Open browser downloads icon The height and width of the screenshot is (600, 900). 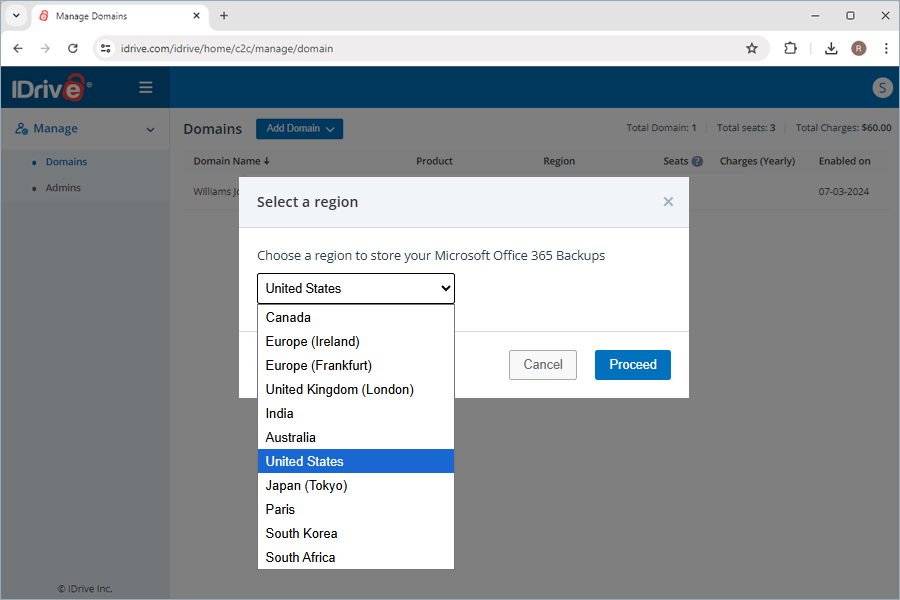click(831, 49)
